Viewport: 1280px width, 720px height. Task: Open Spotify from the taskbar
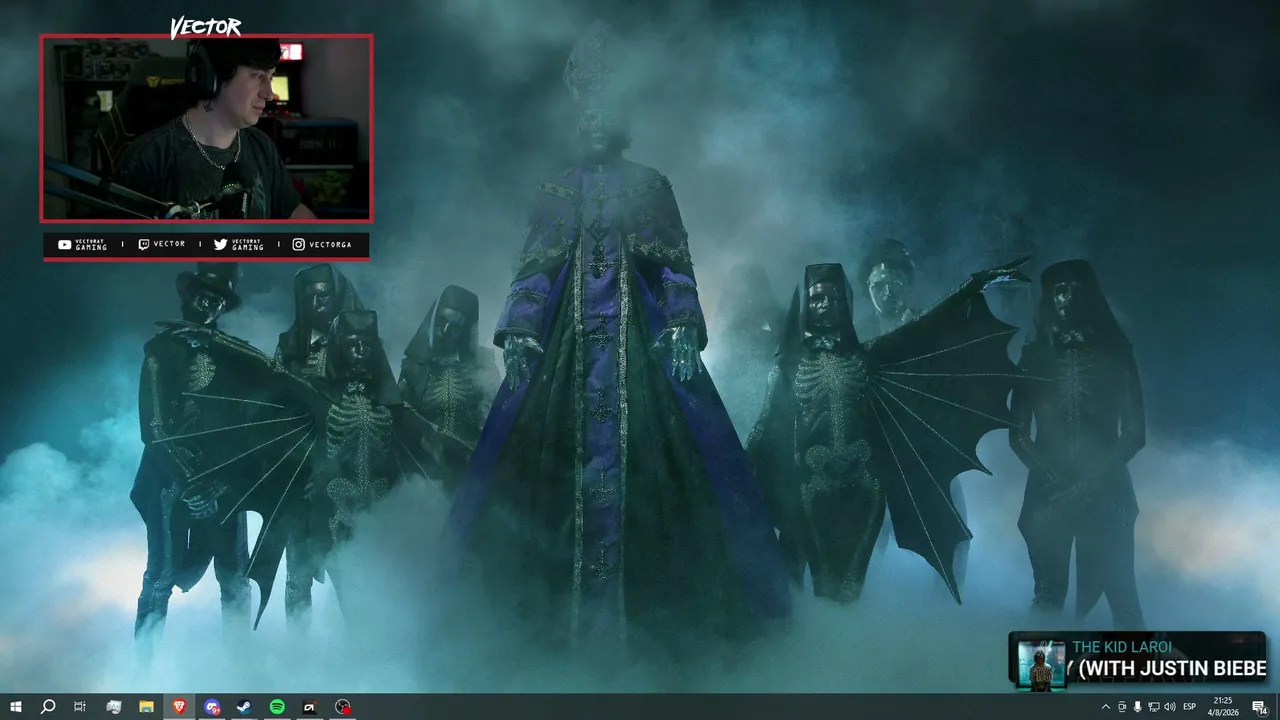[277, 707]
